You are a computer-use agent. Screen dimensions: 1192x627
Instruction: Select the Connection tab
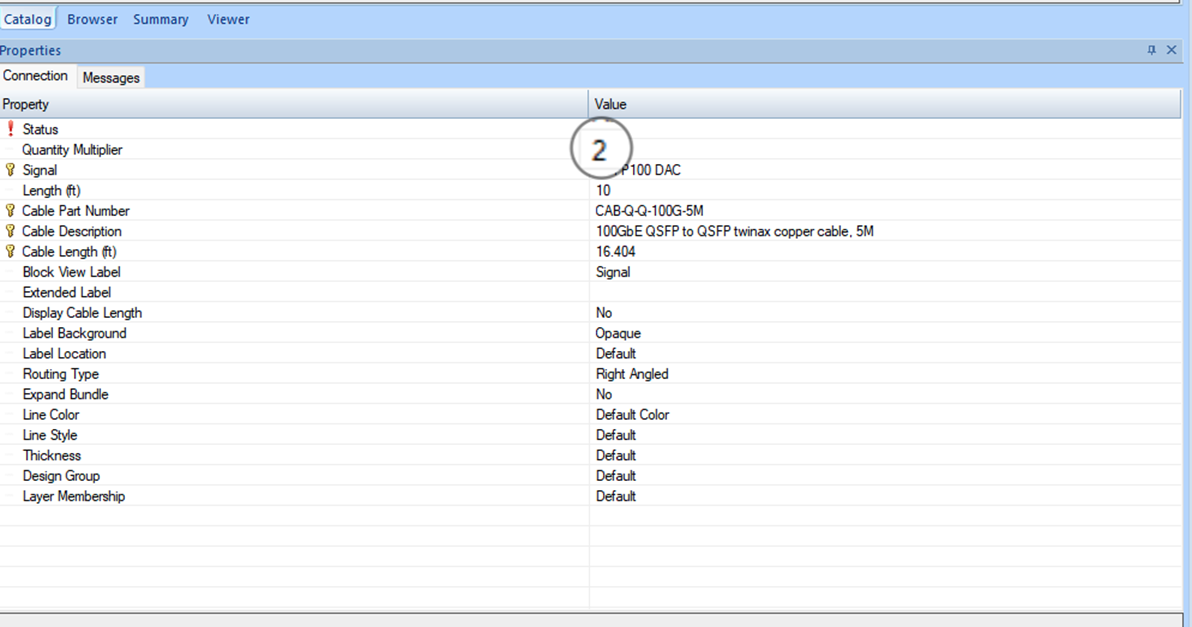pos(36,76)
